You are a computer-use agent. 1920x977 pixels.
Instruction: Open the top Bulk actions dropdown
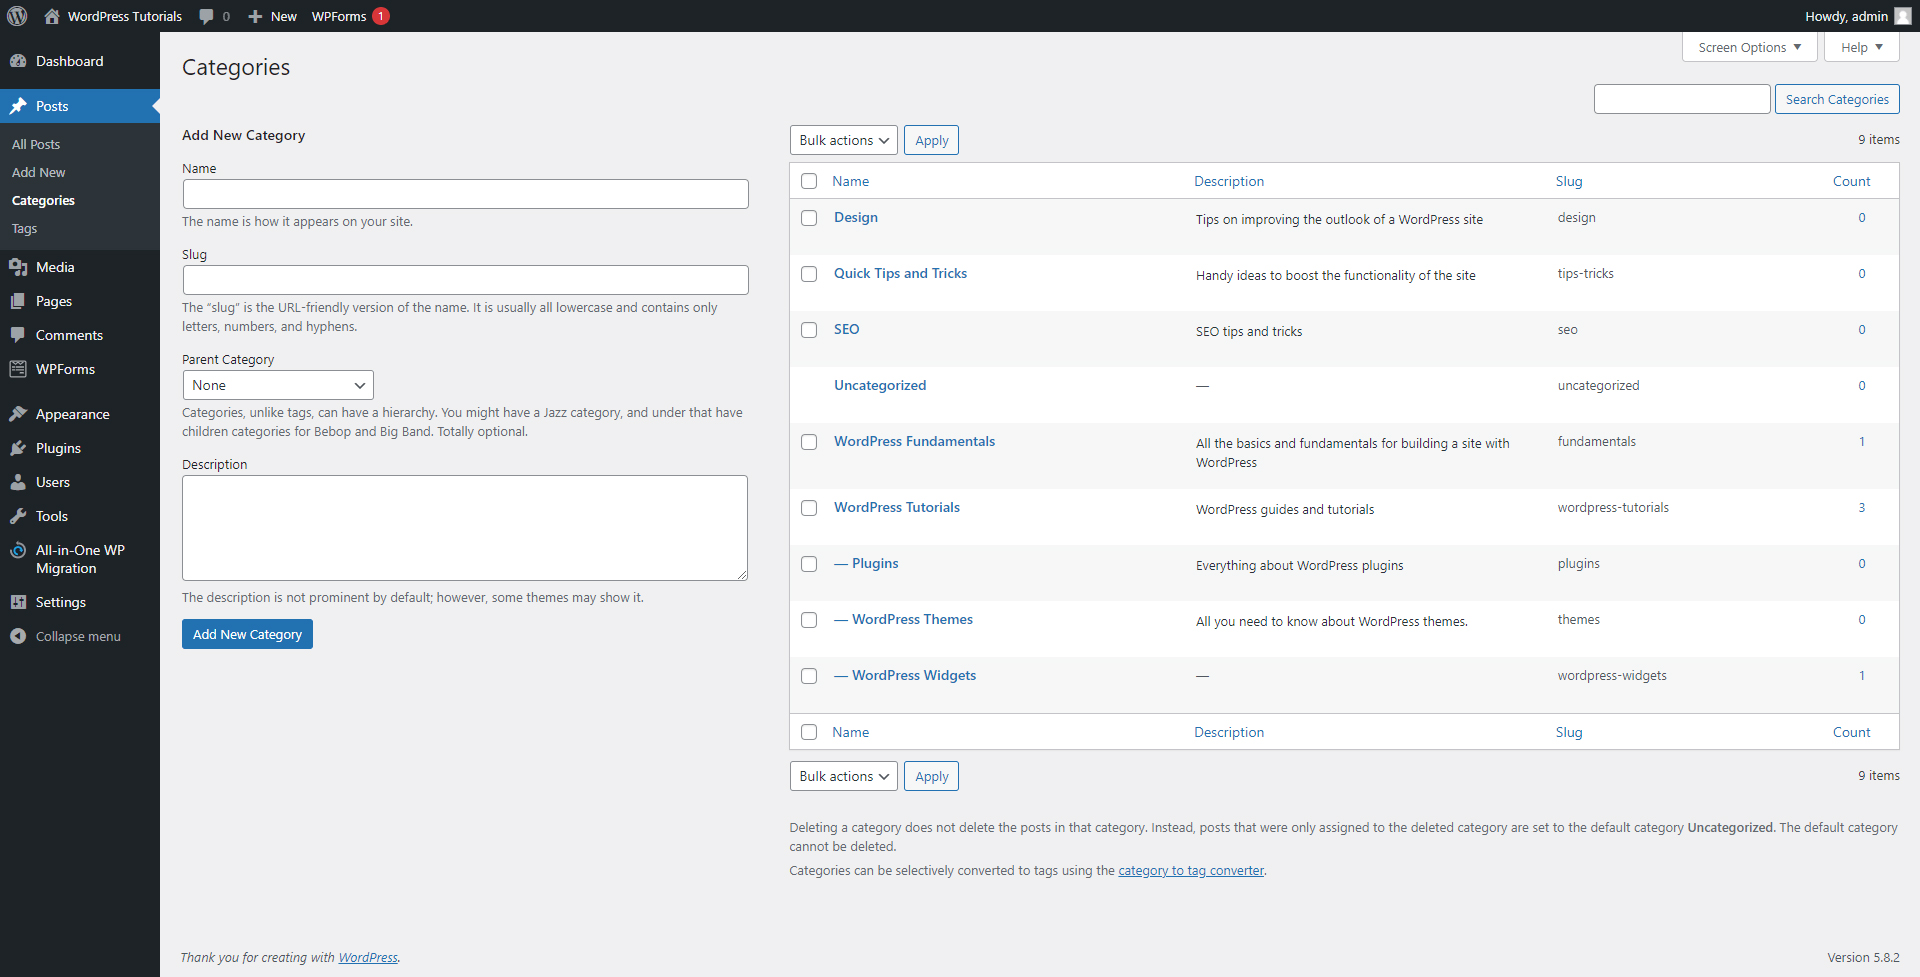click(x=843, y=140)
